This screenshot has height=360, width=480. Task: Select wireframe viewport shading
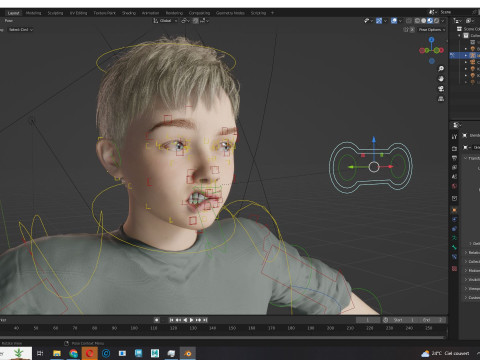pyautogui.click(x=417, y=21)
